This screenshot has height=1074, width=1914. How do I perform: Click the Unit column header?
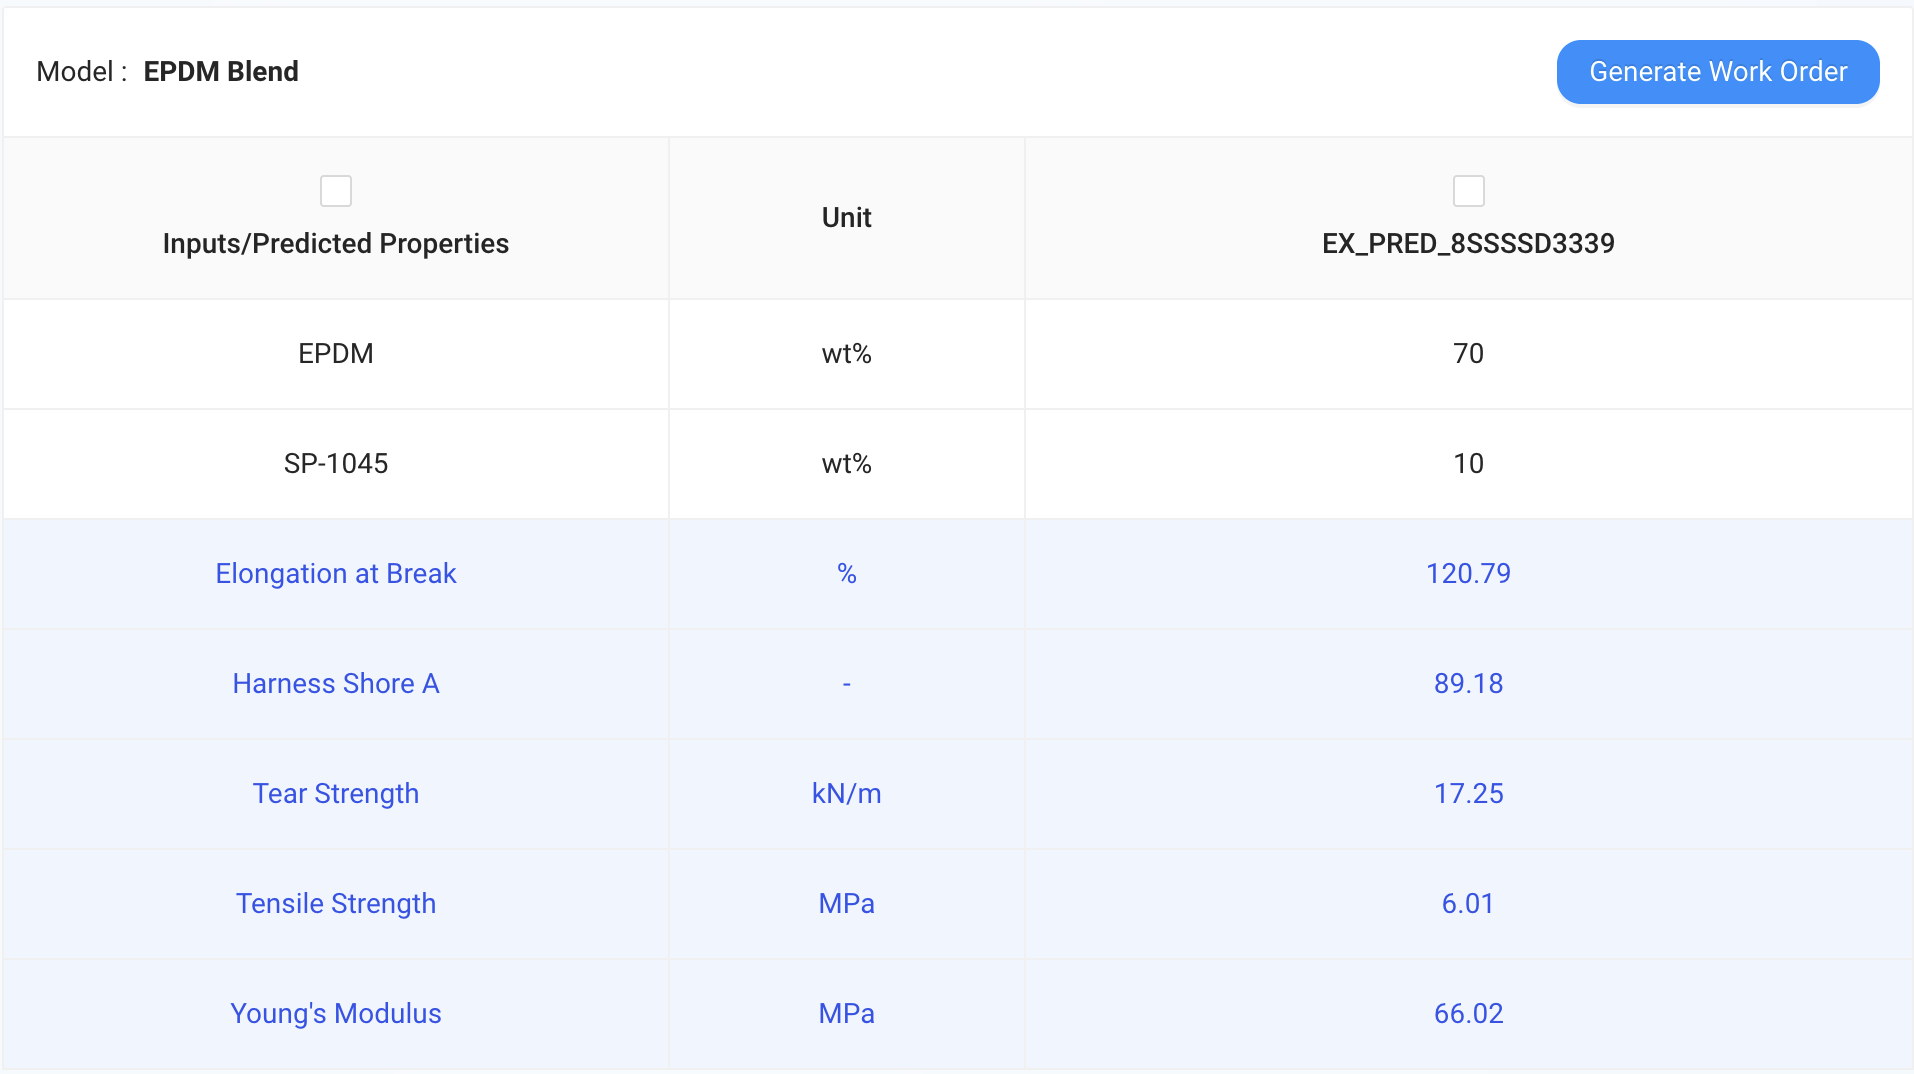[846, 218]
